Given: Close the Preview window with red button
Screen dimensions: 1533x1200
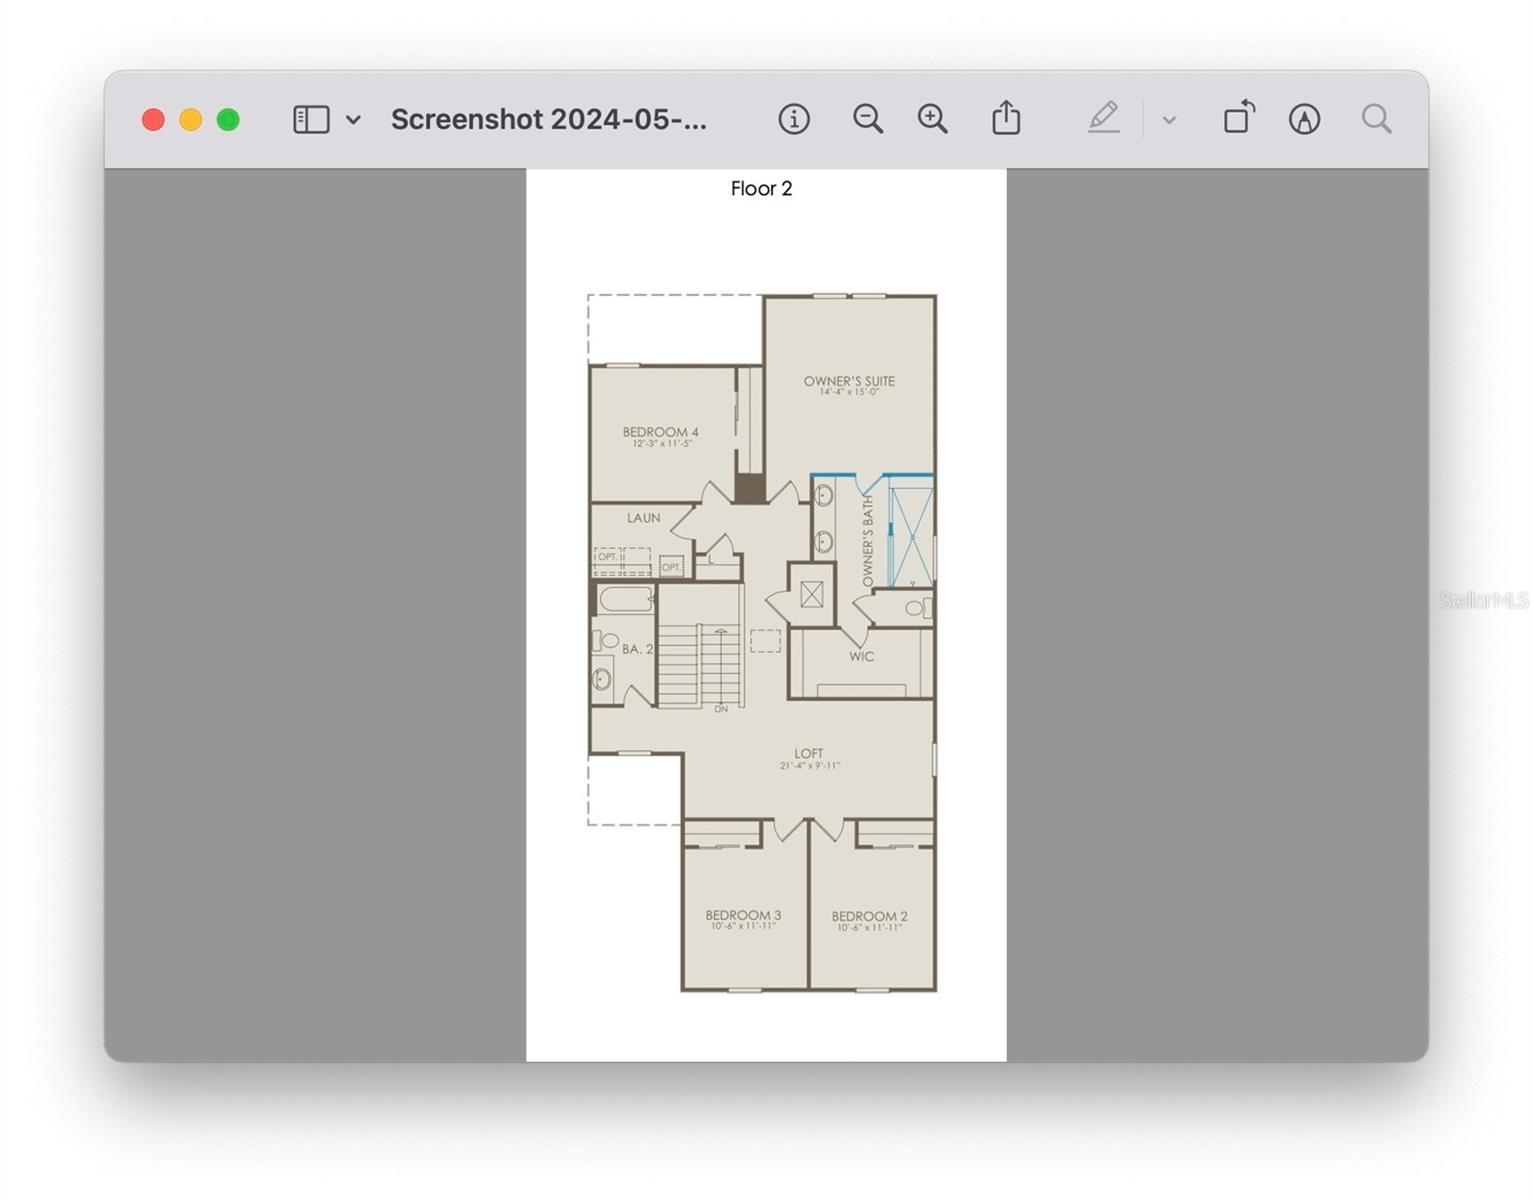Looking at the screenshot, I should 153,120.
